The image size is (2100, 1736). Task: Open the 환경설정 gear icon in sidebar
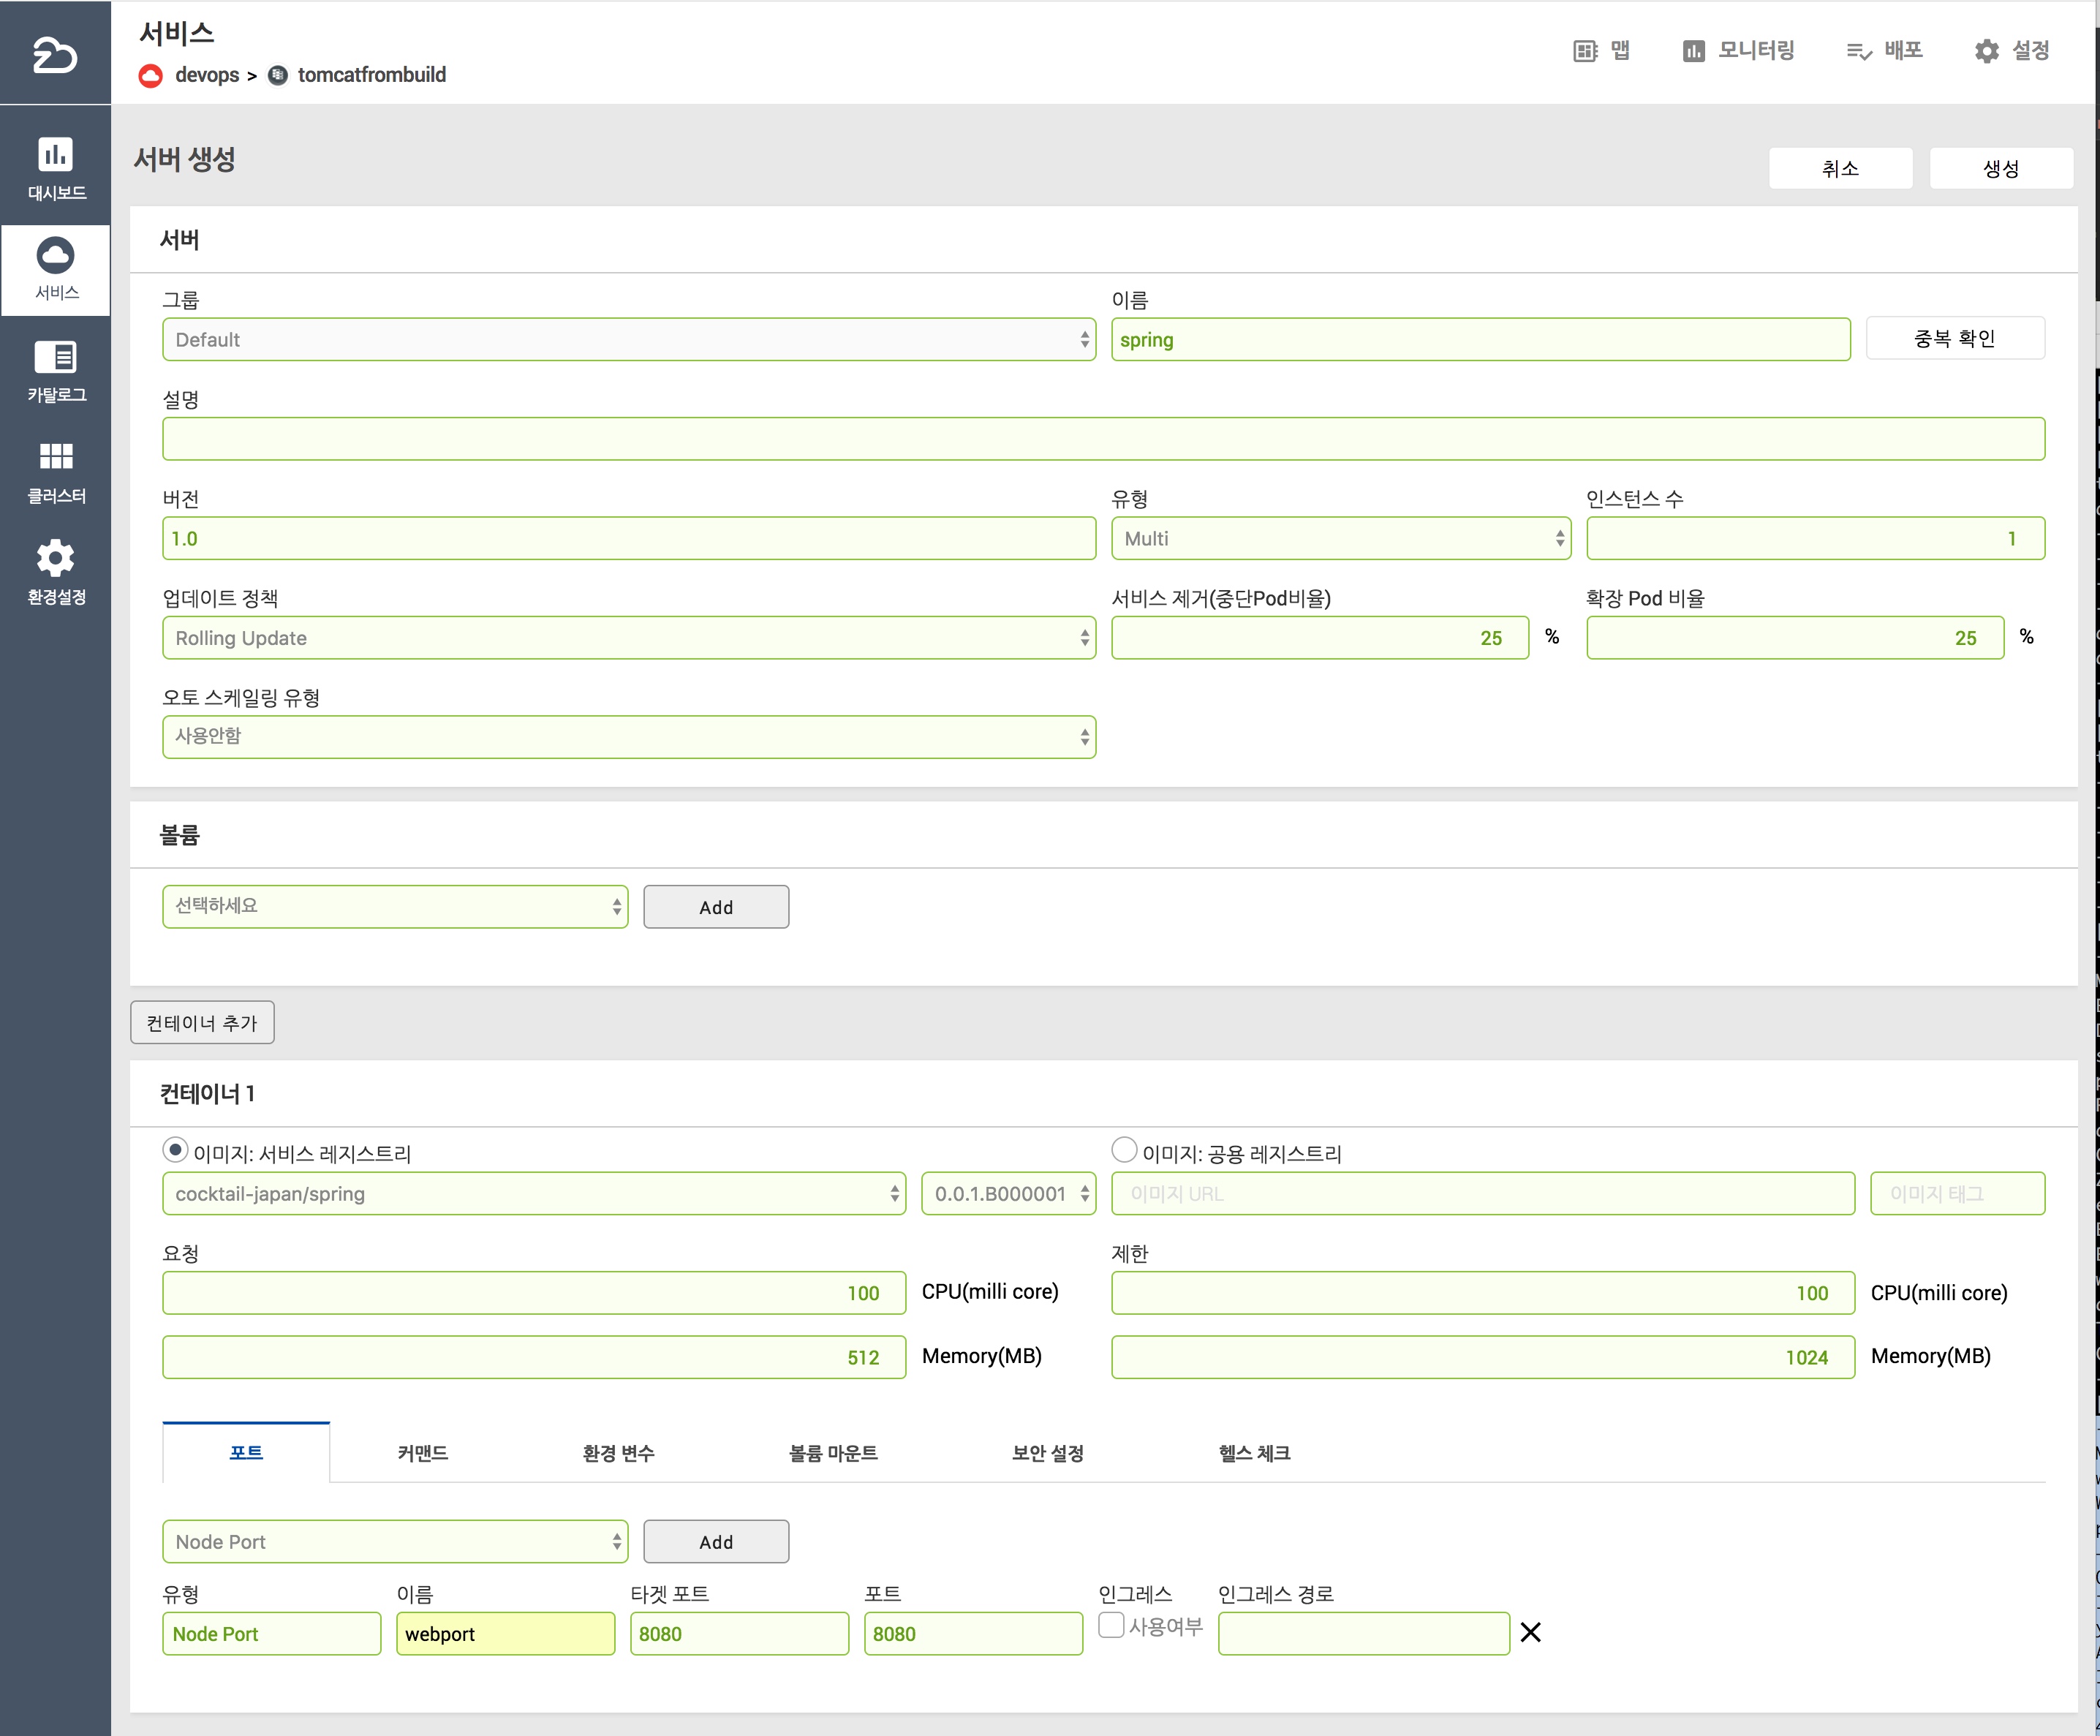click(x=55, y=558)
